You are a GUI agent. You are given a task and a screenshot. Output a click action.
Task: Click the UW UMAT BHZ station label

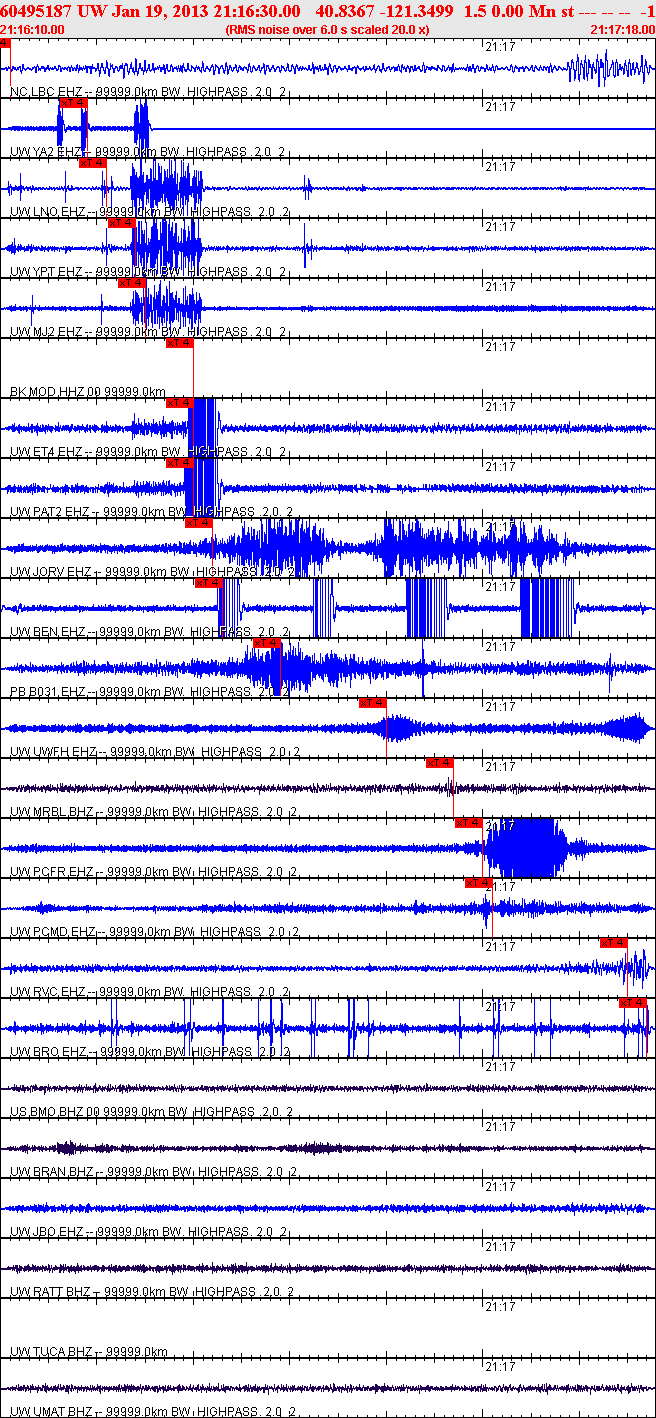(153, 1412)
